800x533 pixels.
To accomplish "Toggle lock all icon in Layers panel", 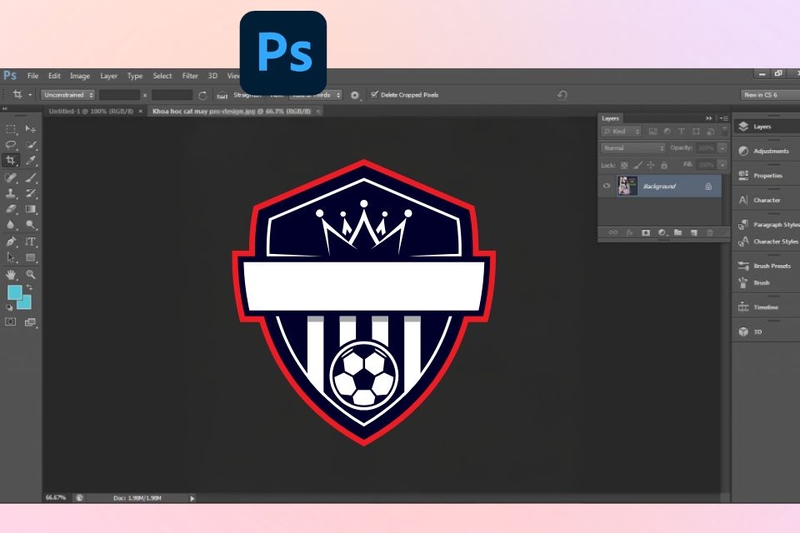I will [x=664, y=165].
